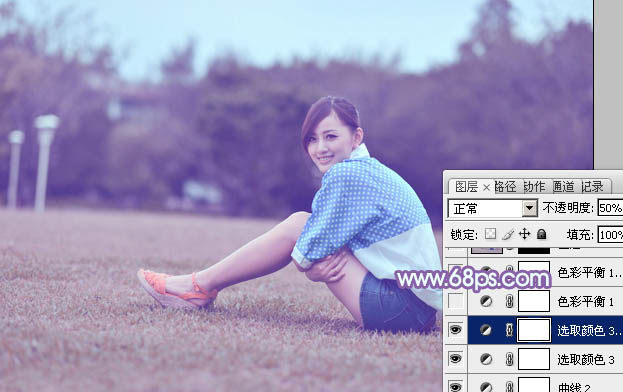Toggle lock image pixels brush icon
This screenshot has width=623, height=392.
pos(508,234)
